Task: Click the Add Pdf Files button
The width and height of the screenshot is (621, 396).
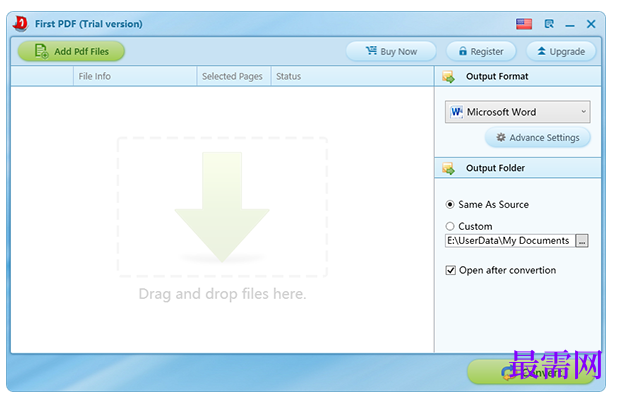Action: click(71, 51)
